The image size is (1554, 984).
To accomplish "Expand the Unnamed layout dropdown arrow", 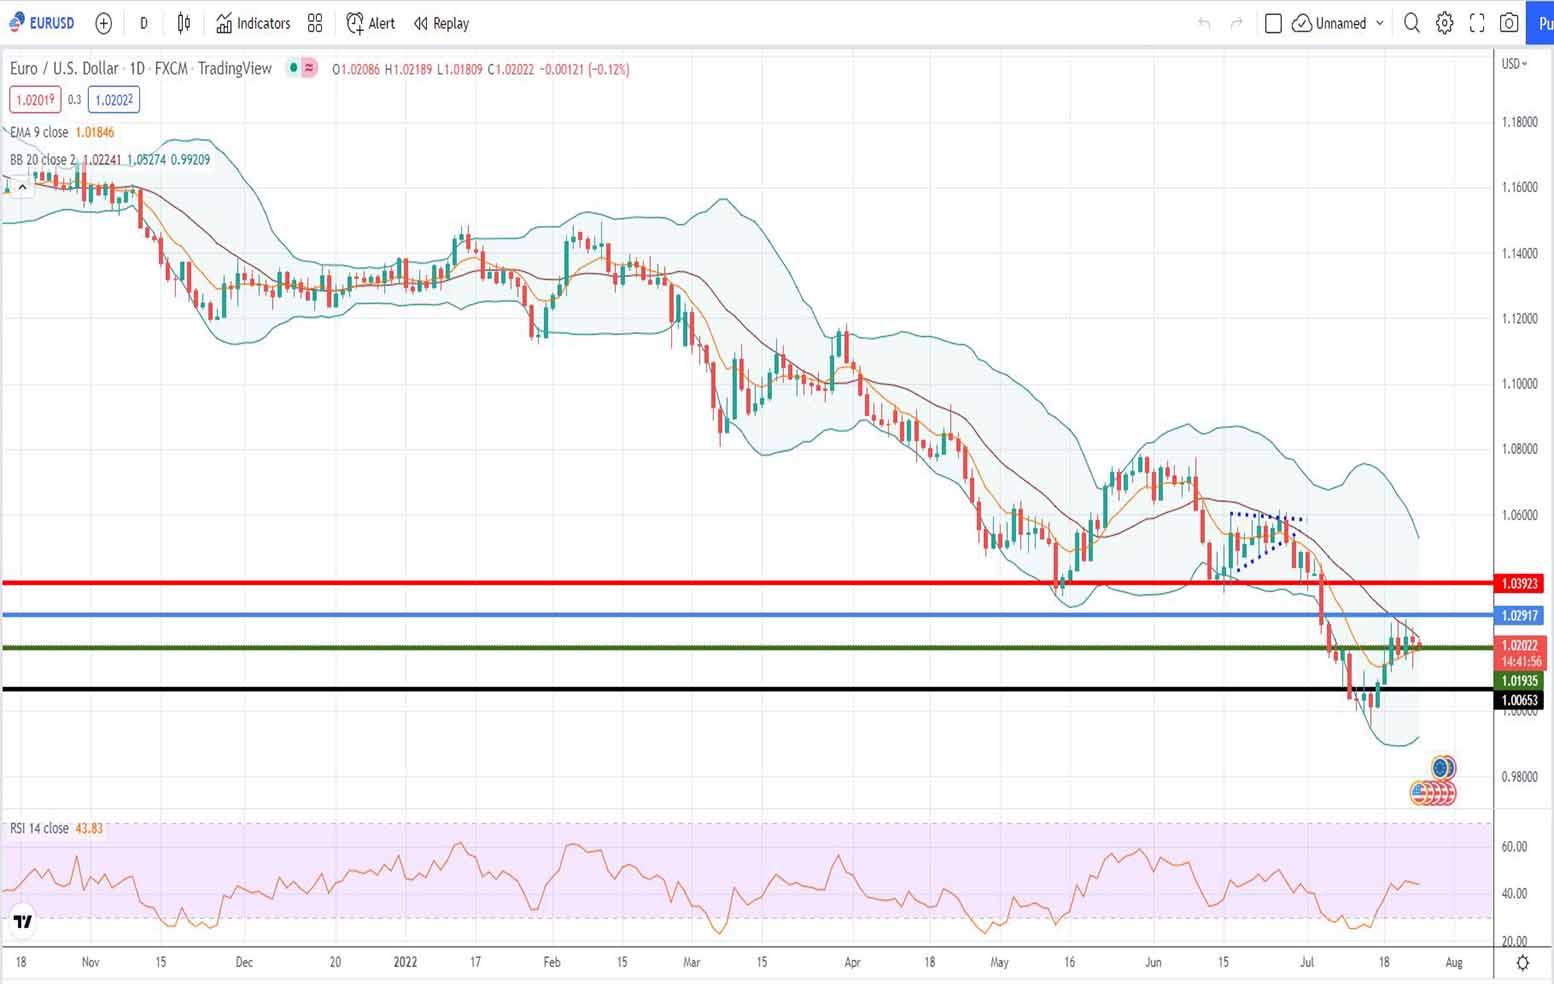I will point(1380,23).
